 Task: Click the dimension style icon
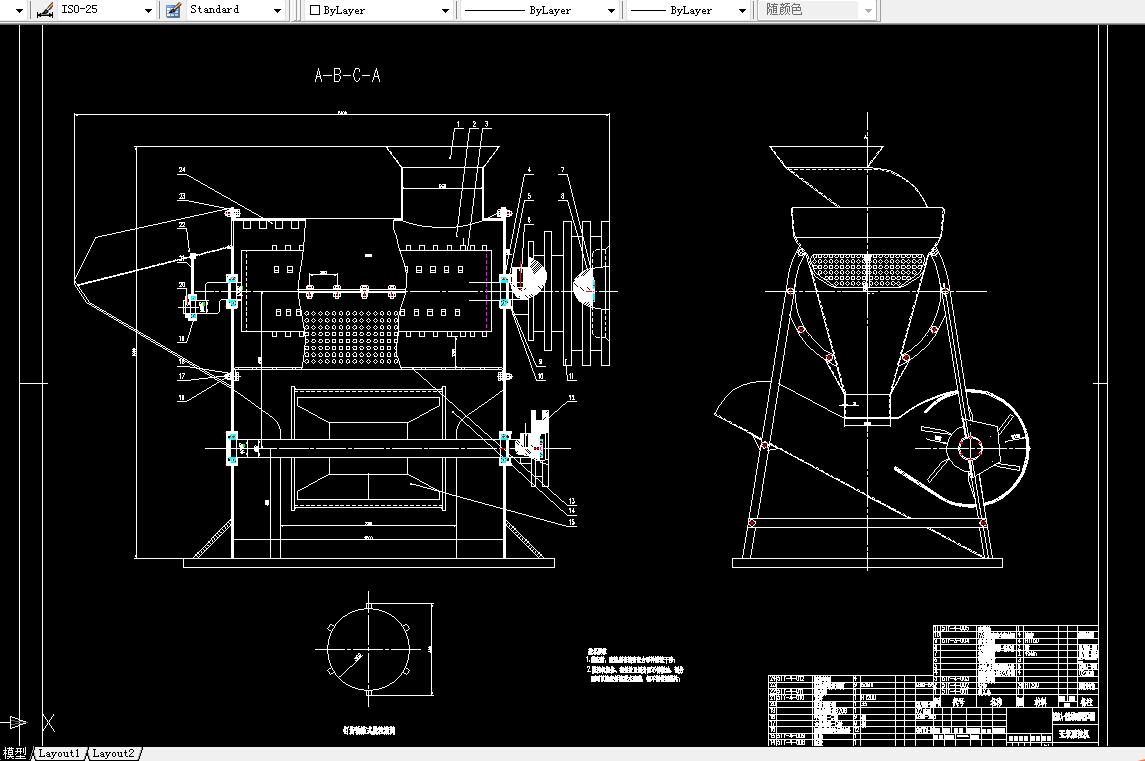(45, 10)
